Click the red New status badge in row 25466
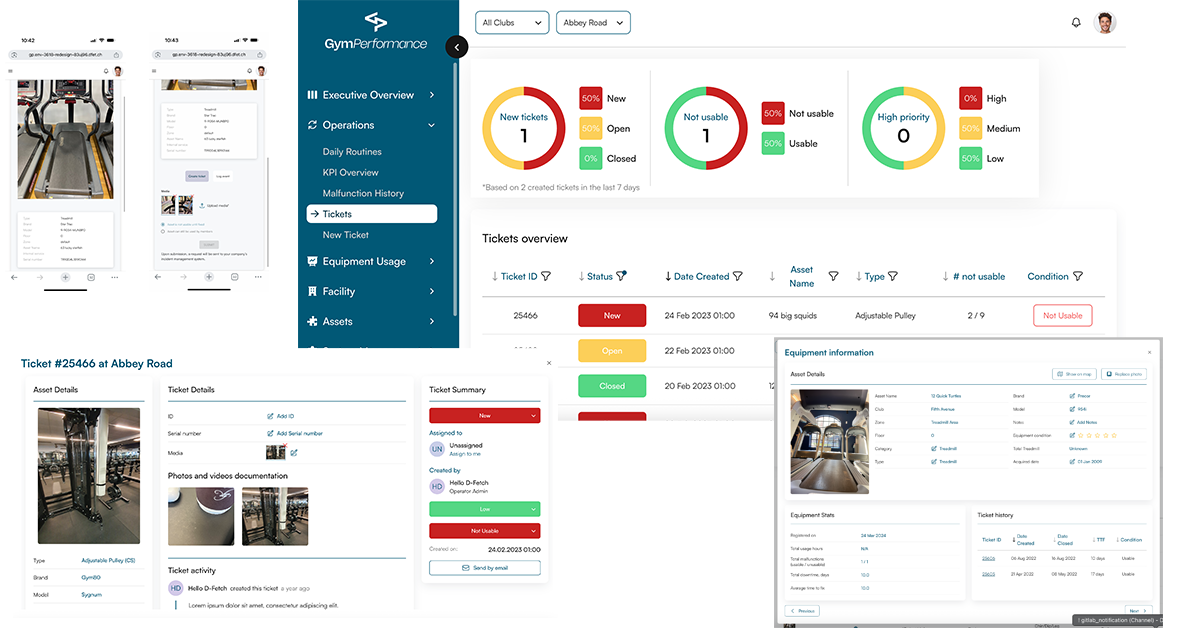Screen dimensions: 1200x628 (x=612, y=315)
